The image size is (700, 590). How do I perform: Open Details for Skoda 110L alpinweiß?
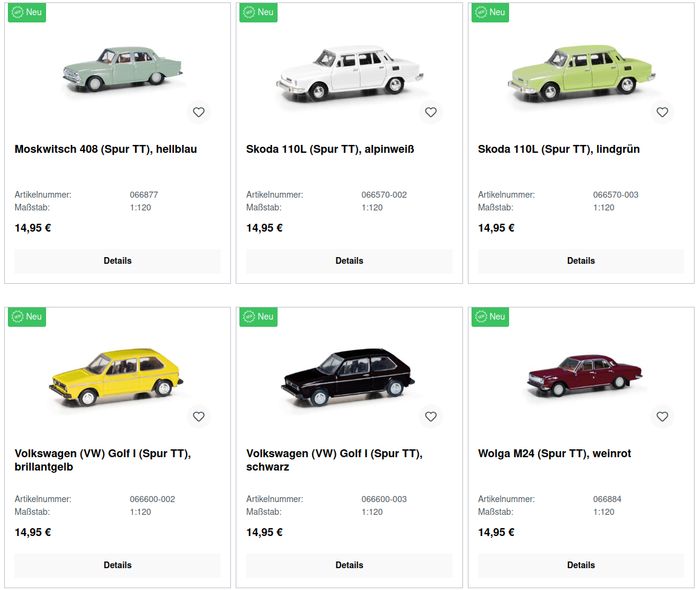349,261
